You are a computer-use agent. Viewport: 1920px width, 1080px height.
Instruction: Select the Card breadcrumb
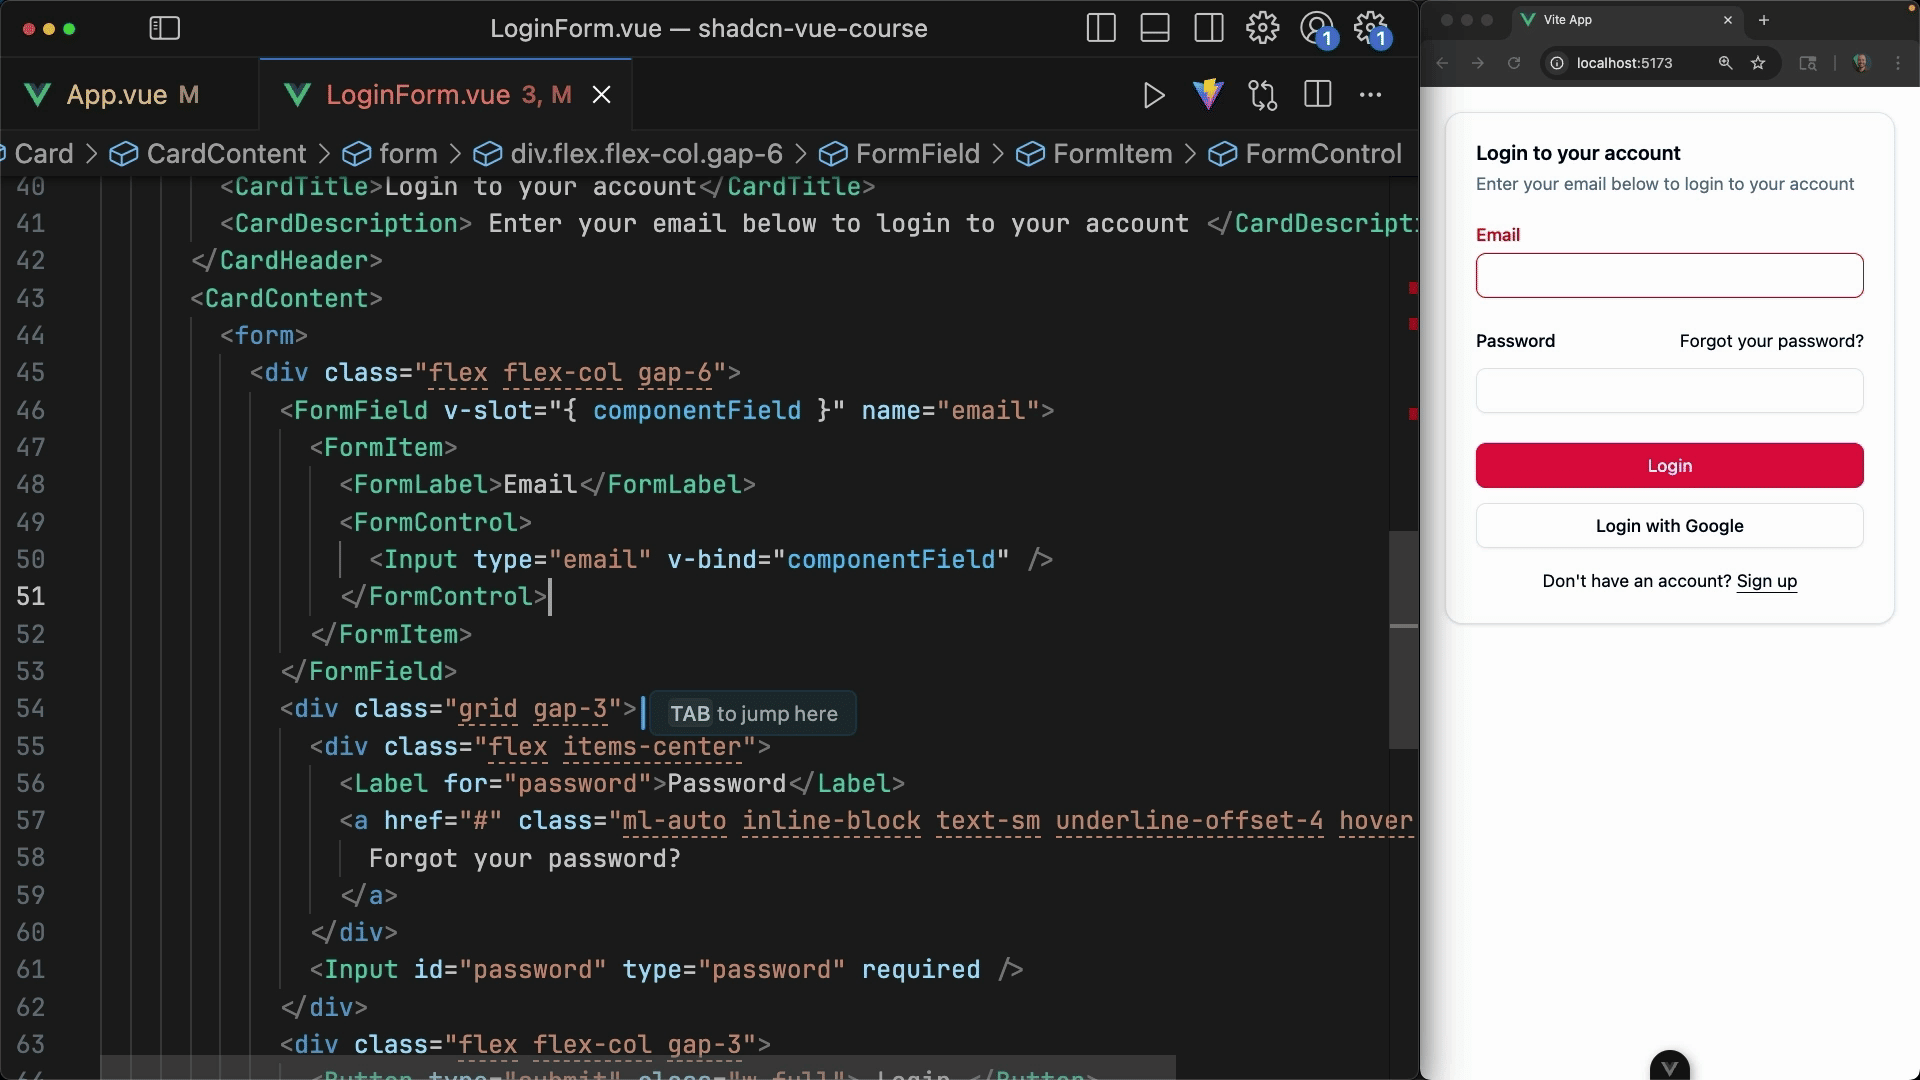click(x=44, y=154)
